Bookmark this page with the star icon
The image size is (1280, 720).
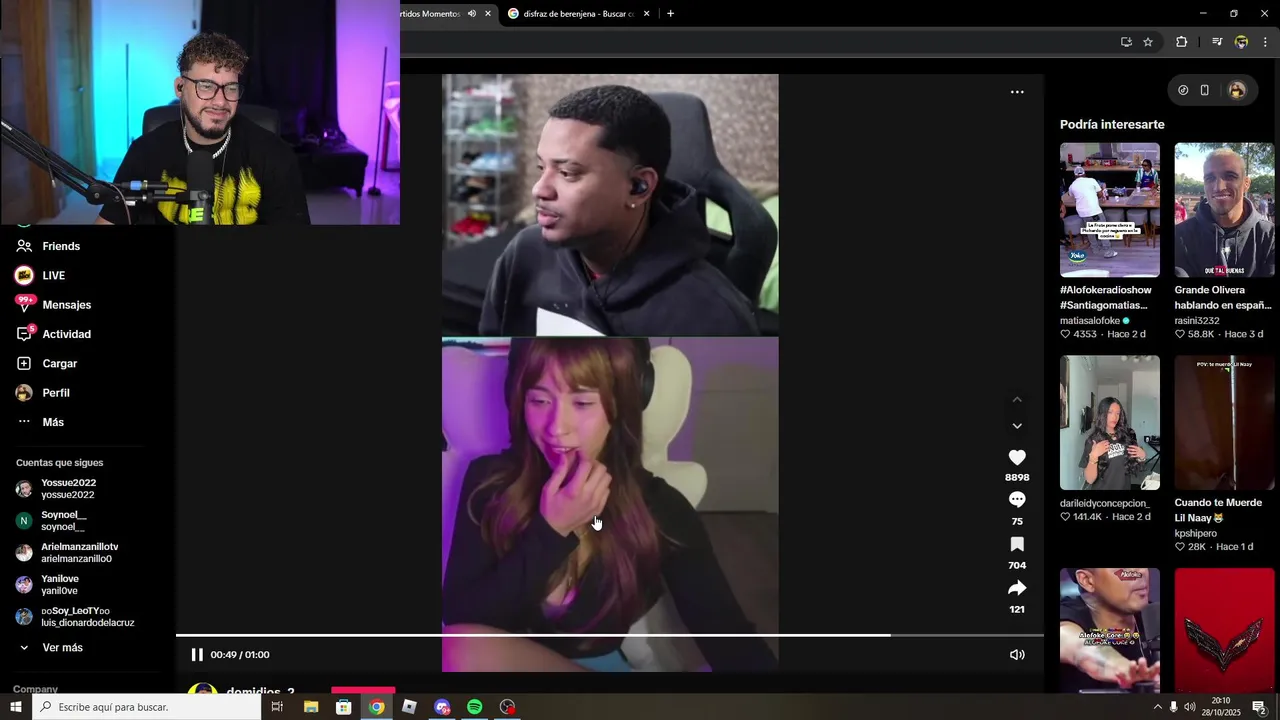pos(1148,42)
